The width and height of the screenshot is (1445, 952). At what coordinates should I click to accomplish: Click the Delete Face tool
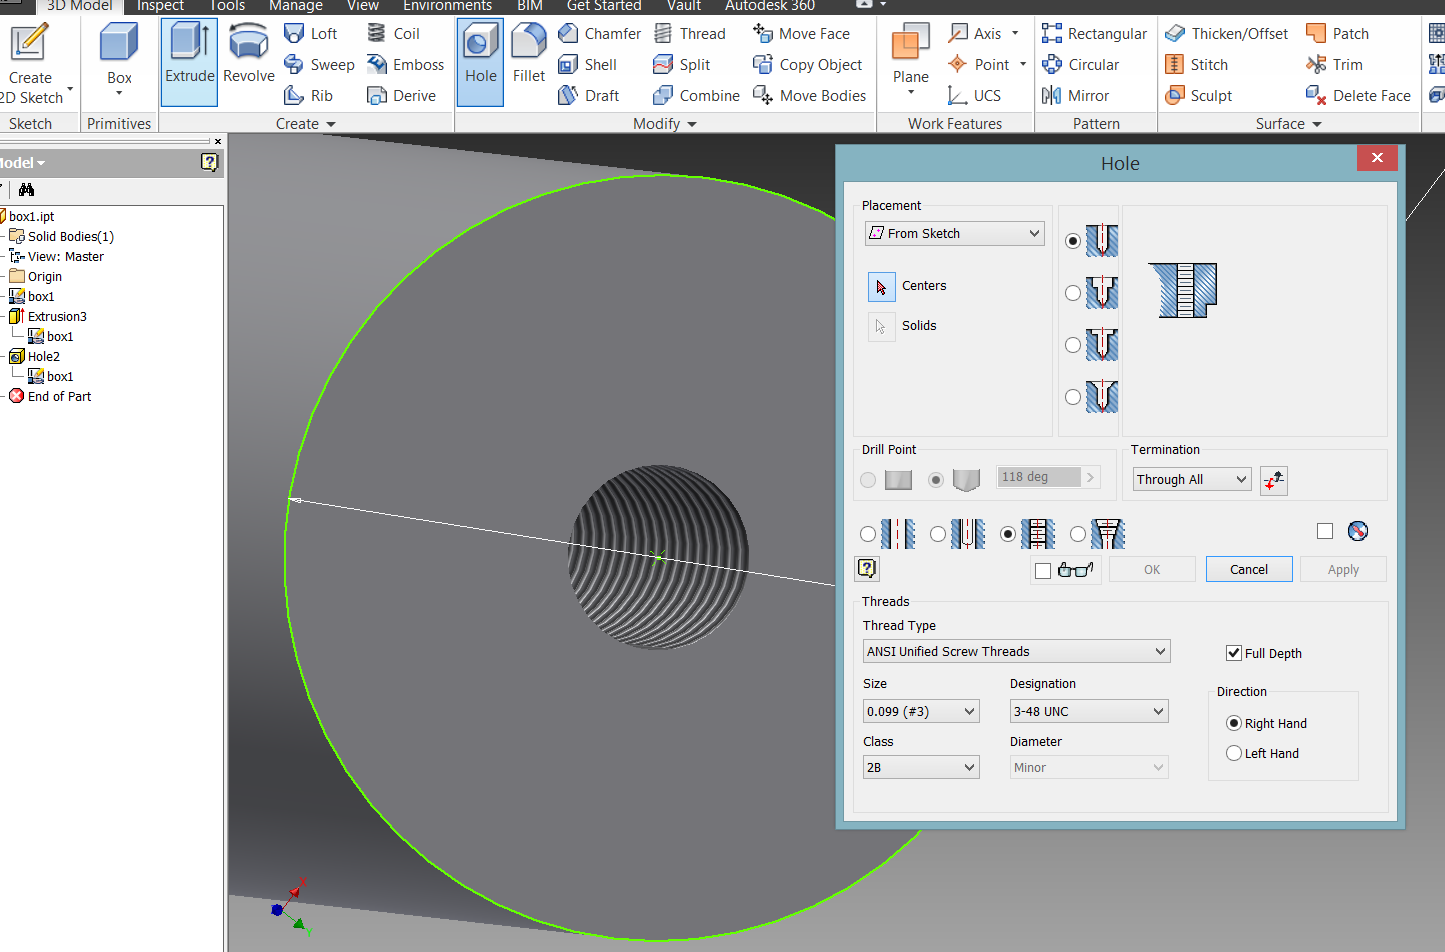pyautogui.click(x=1358, y=95)
